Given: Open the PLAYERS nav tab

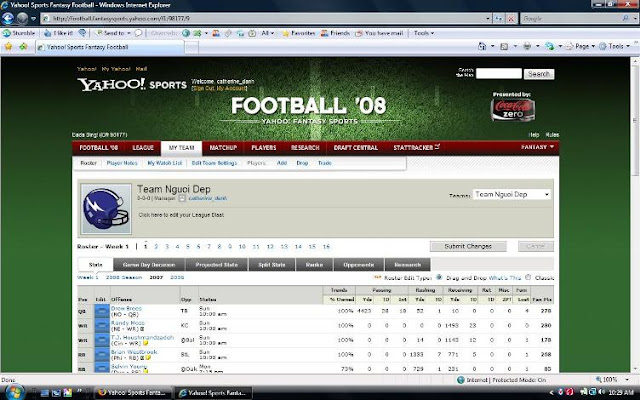Looking at the screenshot, I should coord(264,148).
